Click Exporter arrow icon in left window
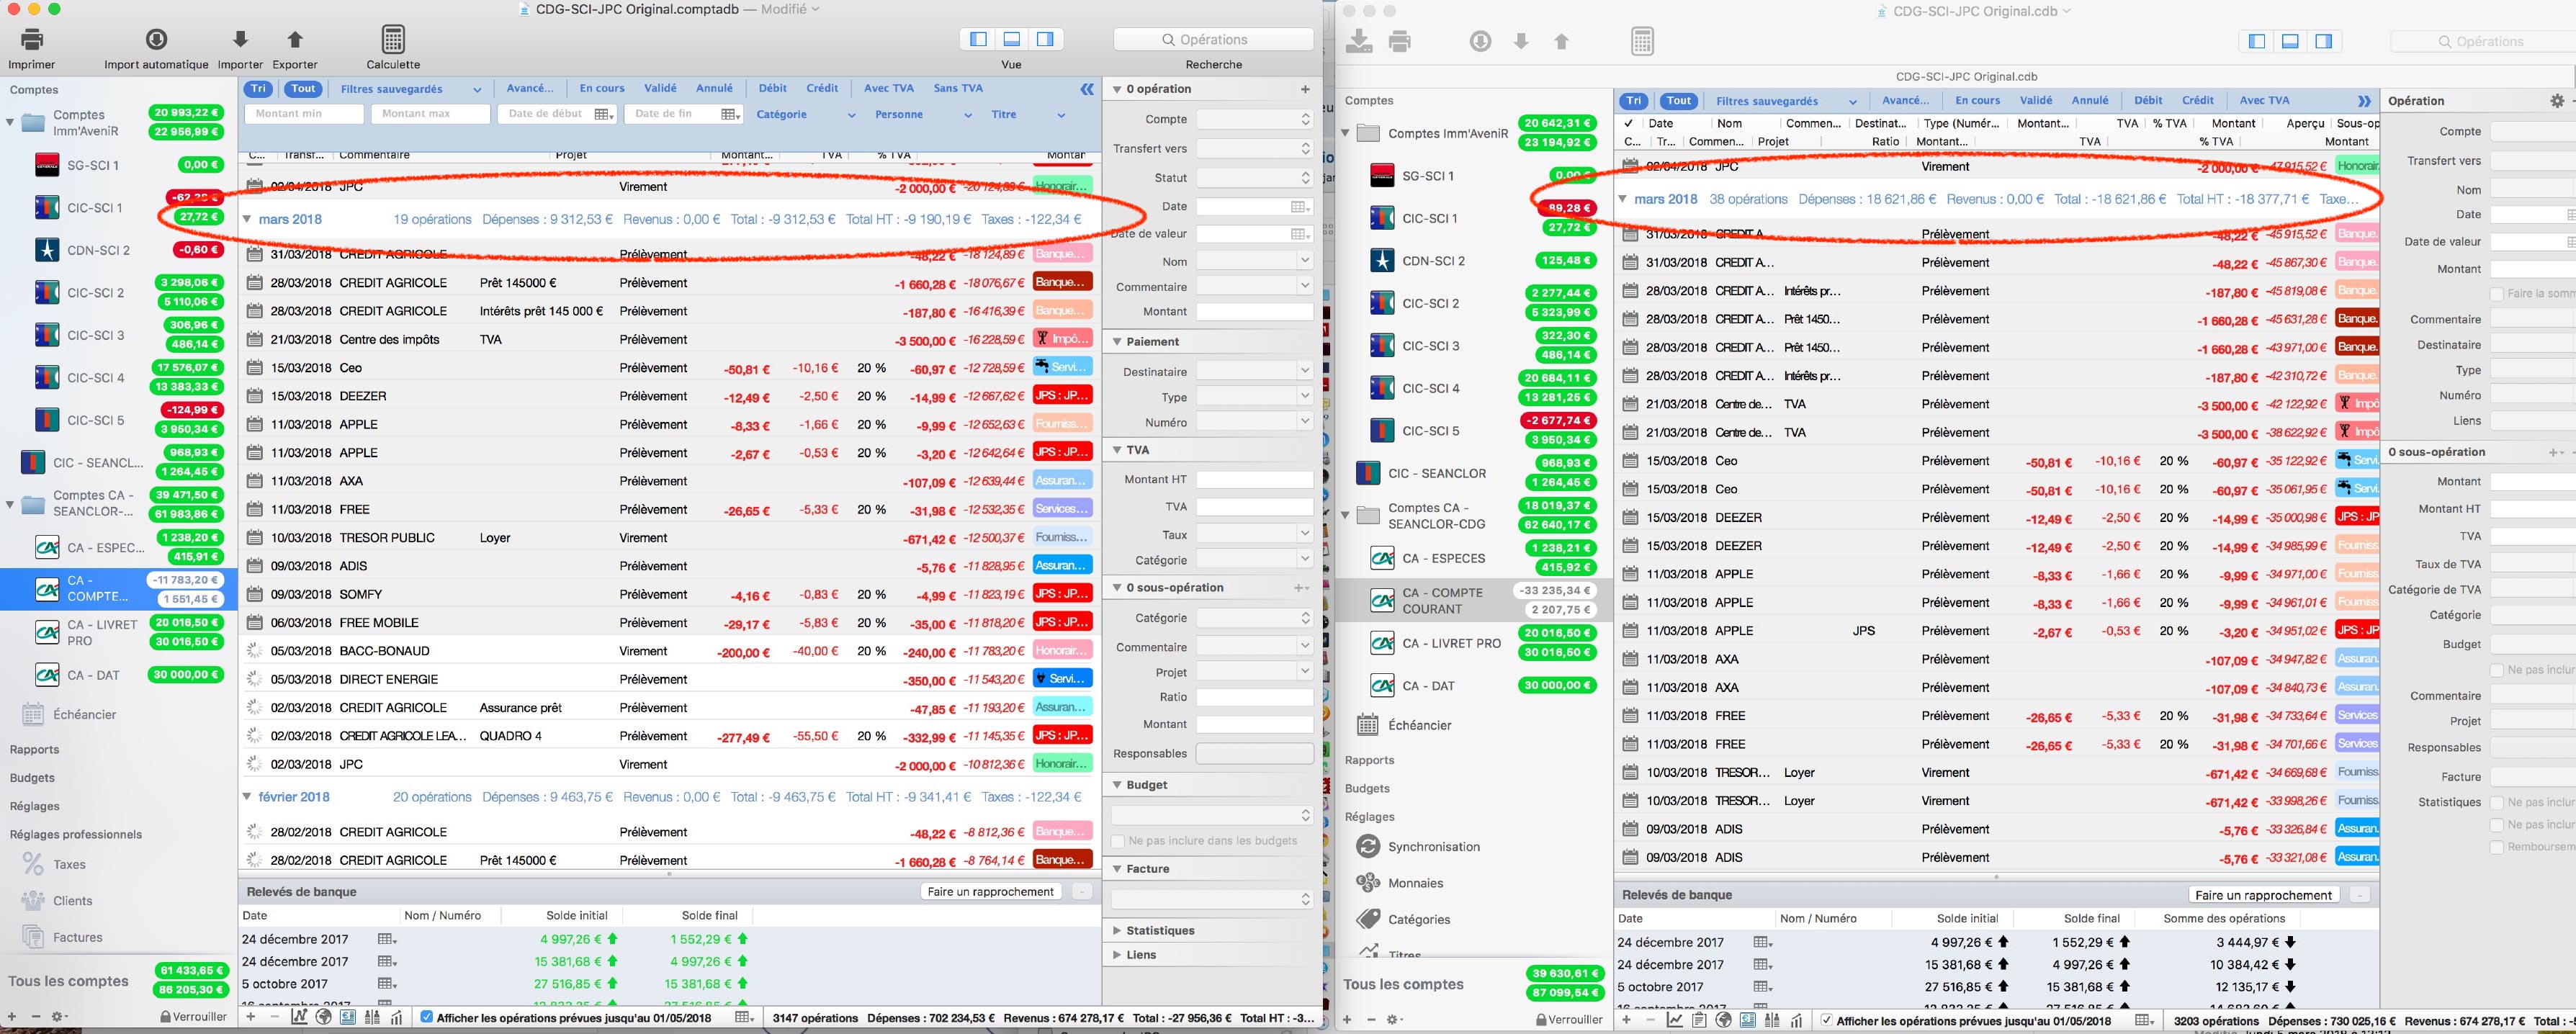The image size is (2576, 1034). click(295, 40)
